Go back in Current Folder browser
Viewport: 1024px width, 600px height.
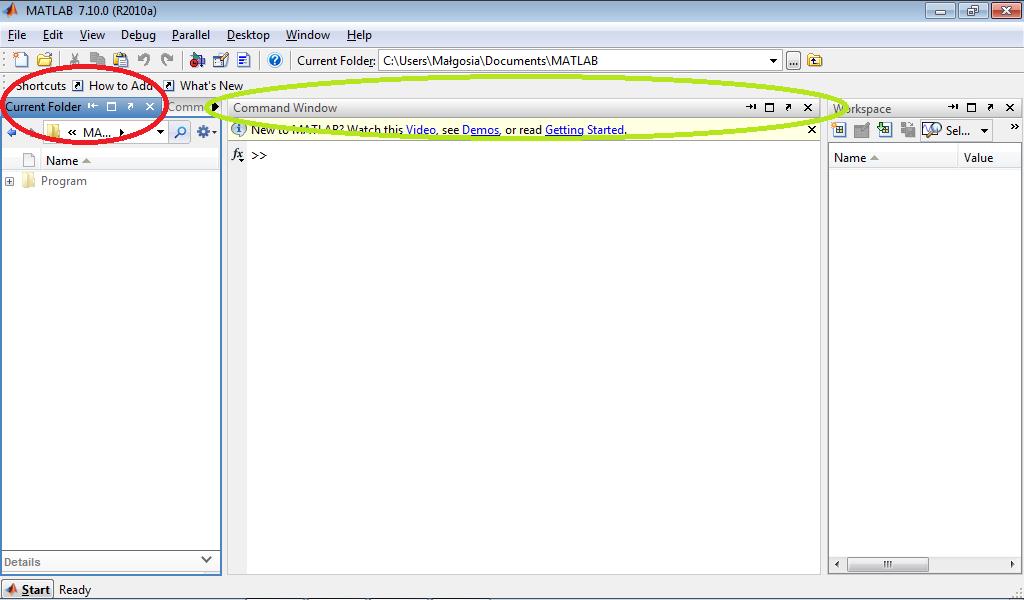pos(11,133)
